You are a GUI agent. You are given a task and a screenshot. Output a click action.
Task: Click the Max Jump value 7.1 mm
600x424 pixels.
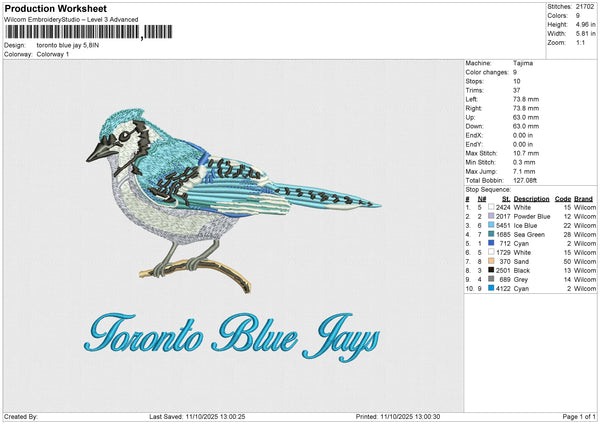524,171
